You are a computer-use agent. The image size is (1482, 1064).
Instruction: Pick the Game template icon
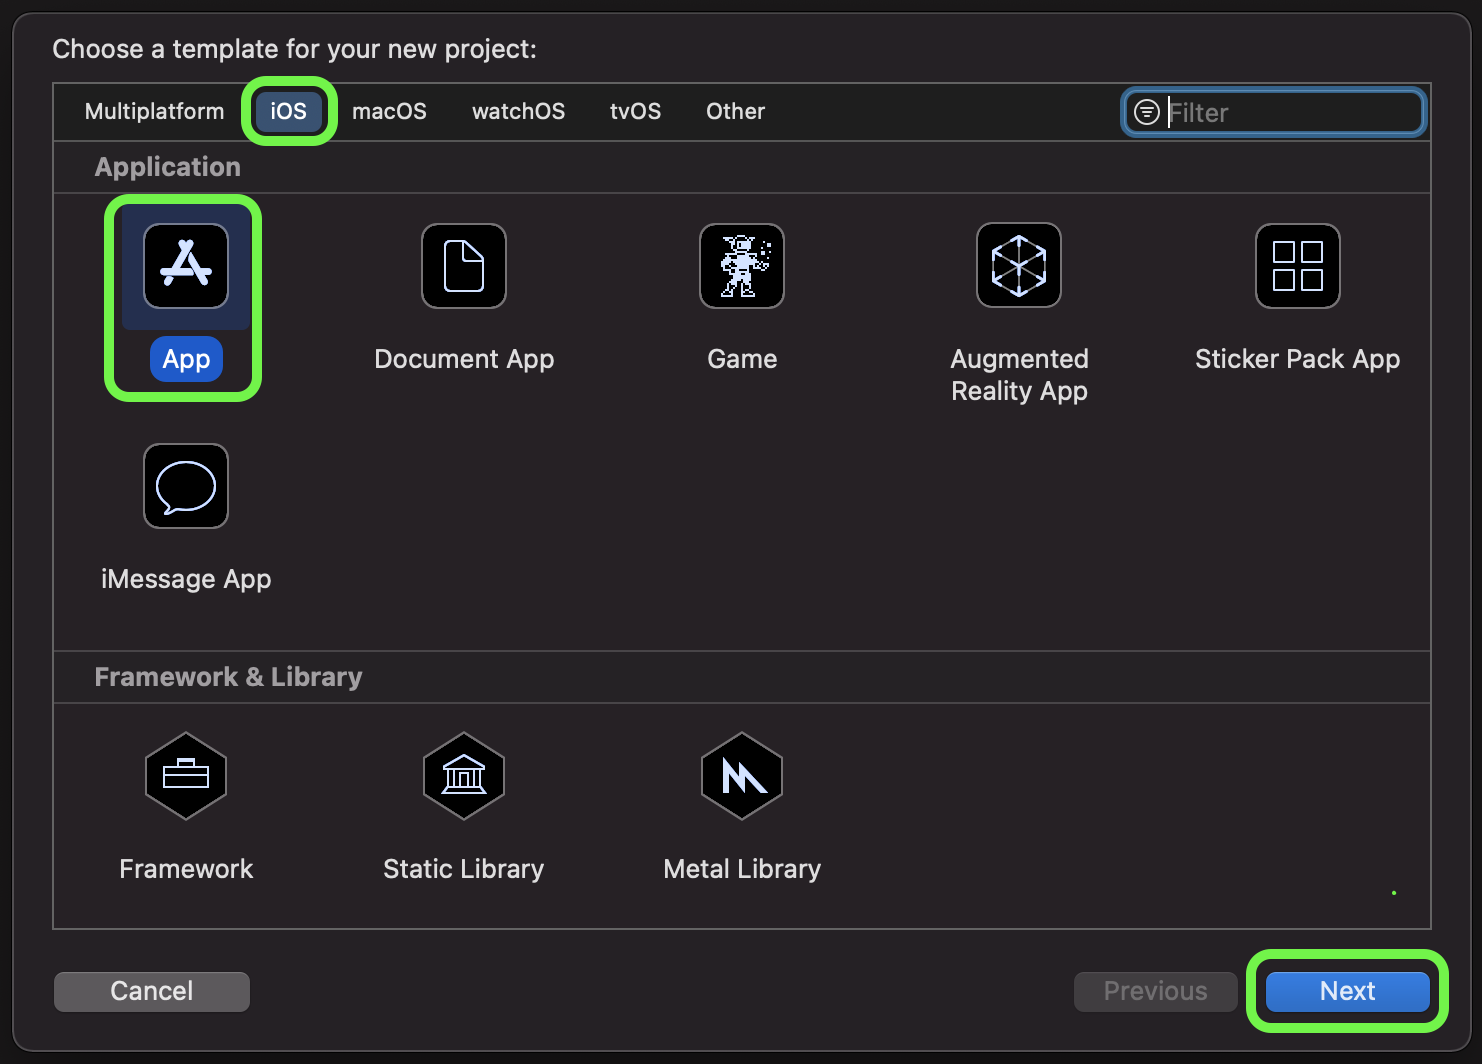tap(742, 266)
